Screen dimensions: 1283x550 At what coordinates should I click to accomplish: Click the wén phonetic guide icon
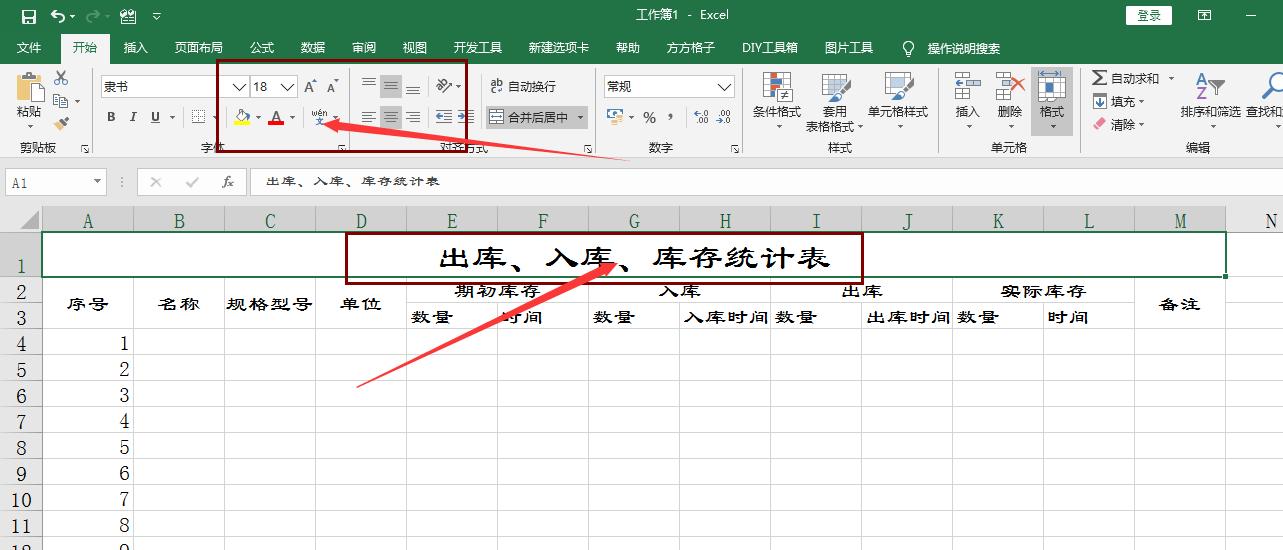(320, 117)
